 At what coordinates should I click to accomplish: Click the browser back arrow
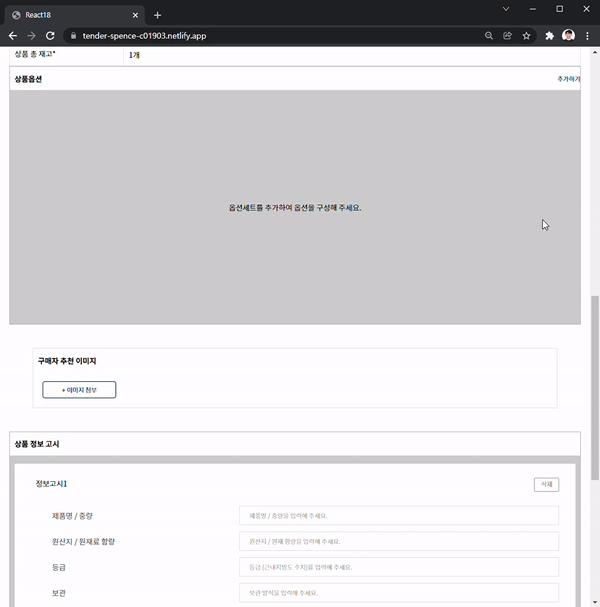[12, 35]
